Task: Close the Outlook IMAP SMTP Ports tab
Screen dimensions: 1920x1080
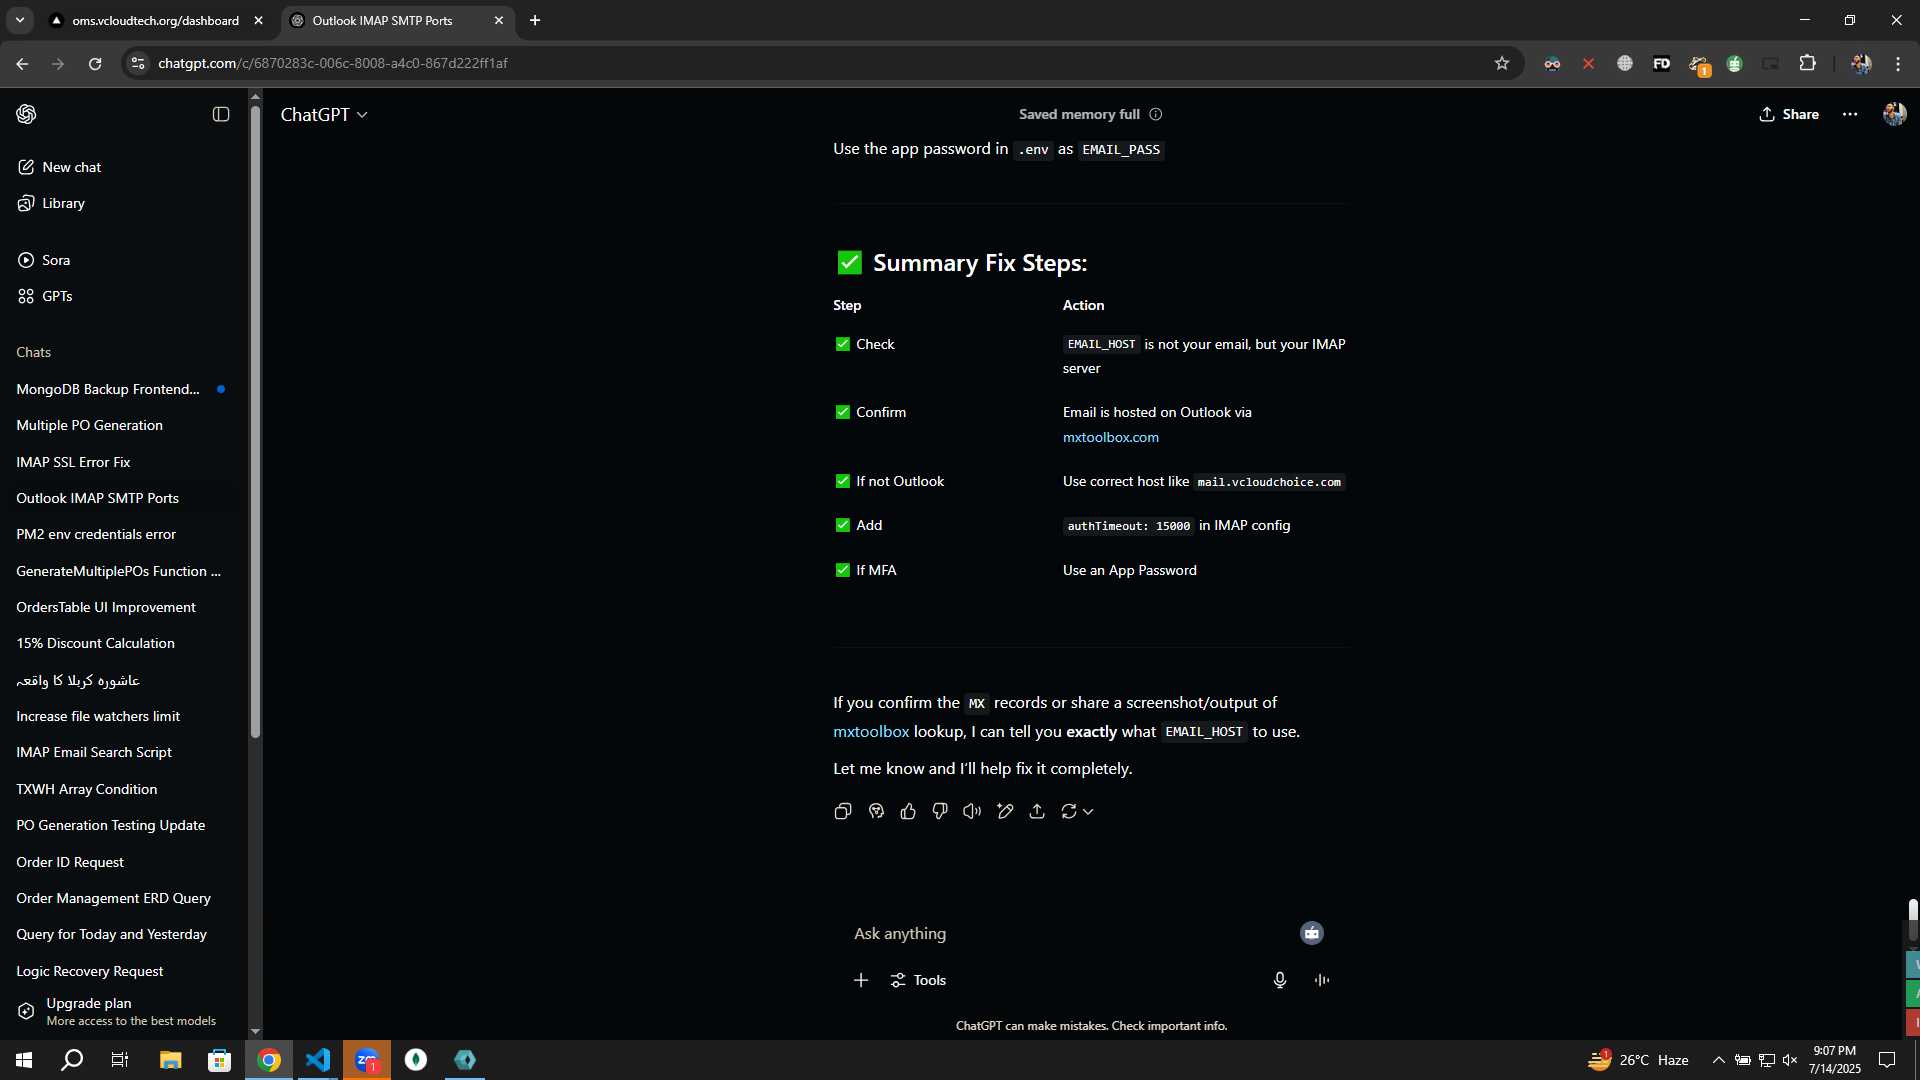Action: (x=499, y=20)
